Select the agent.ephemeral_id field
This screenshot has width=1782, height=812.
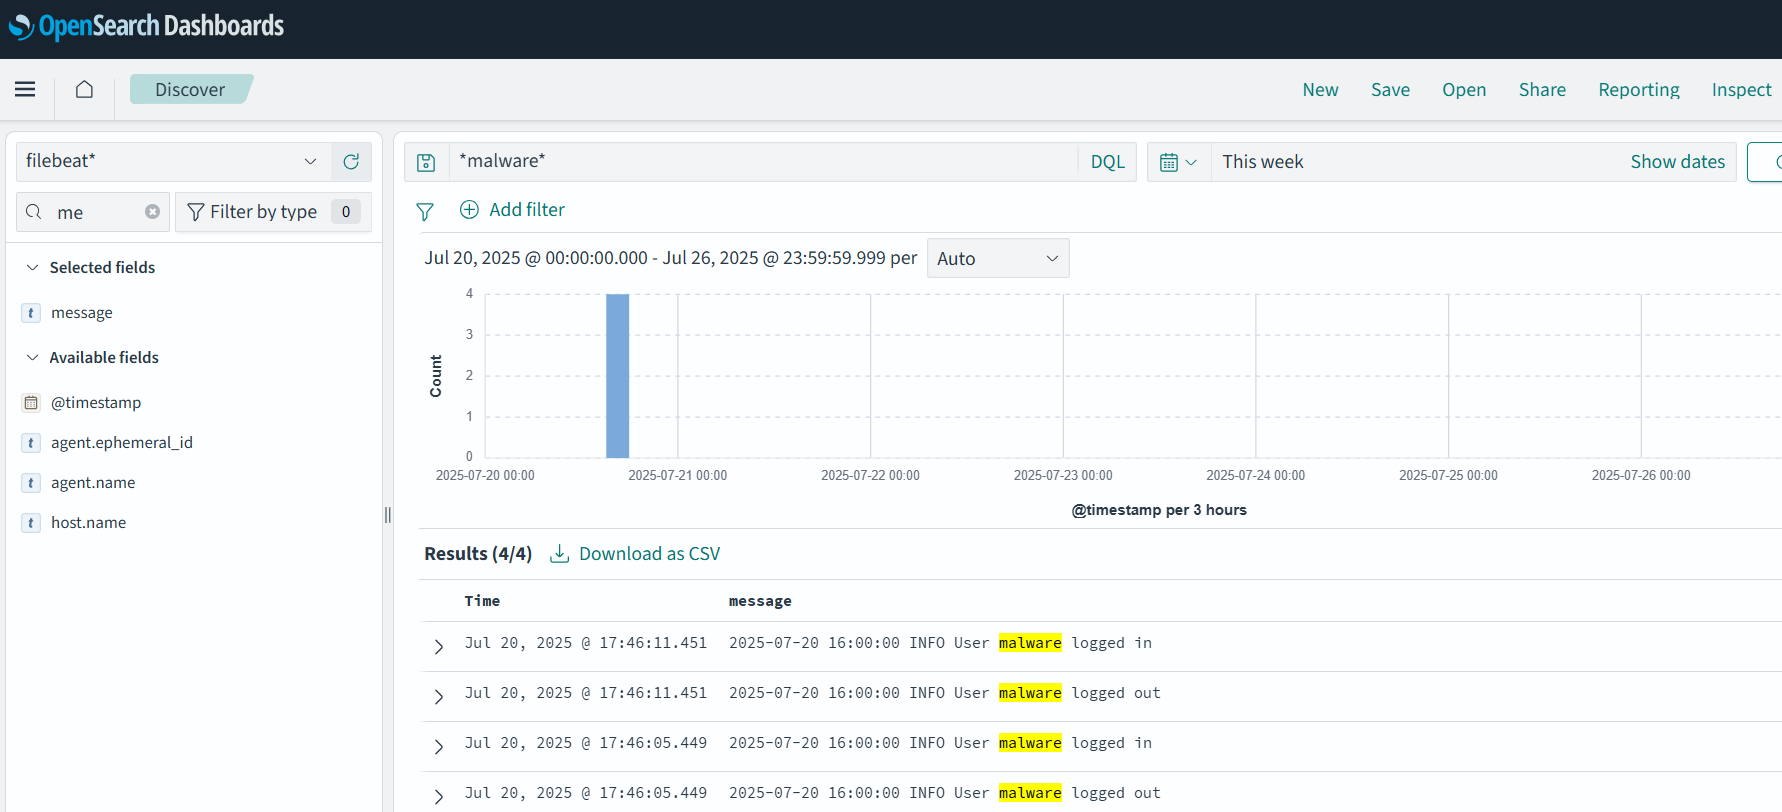(x=122, y=443)
